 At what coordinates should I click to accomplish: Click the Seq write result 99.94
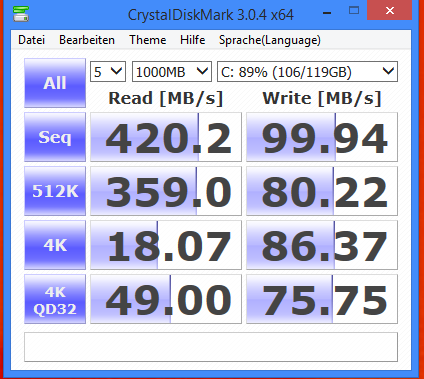pos(322,137)
